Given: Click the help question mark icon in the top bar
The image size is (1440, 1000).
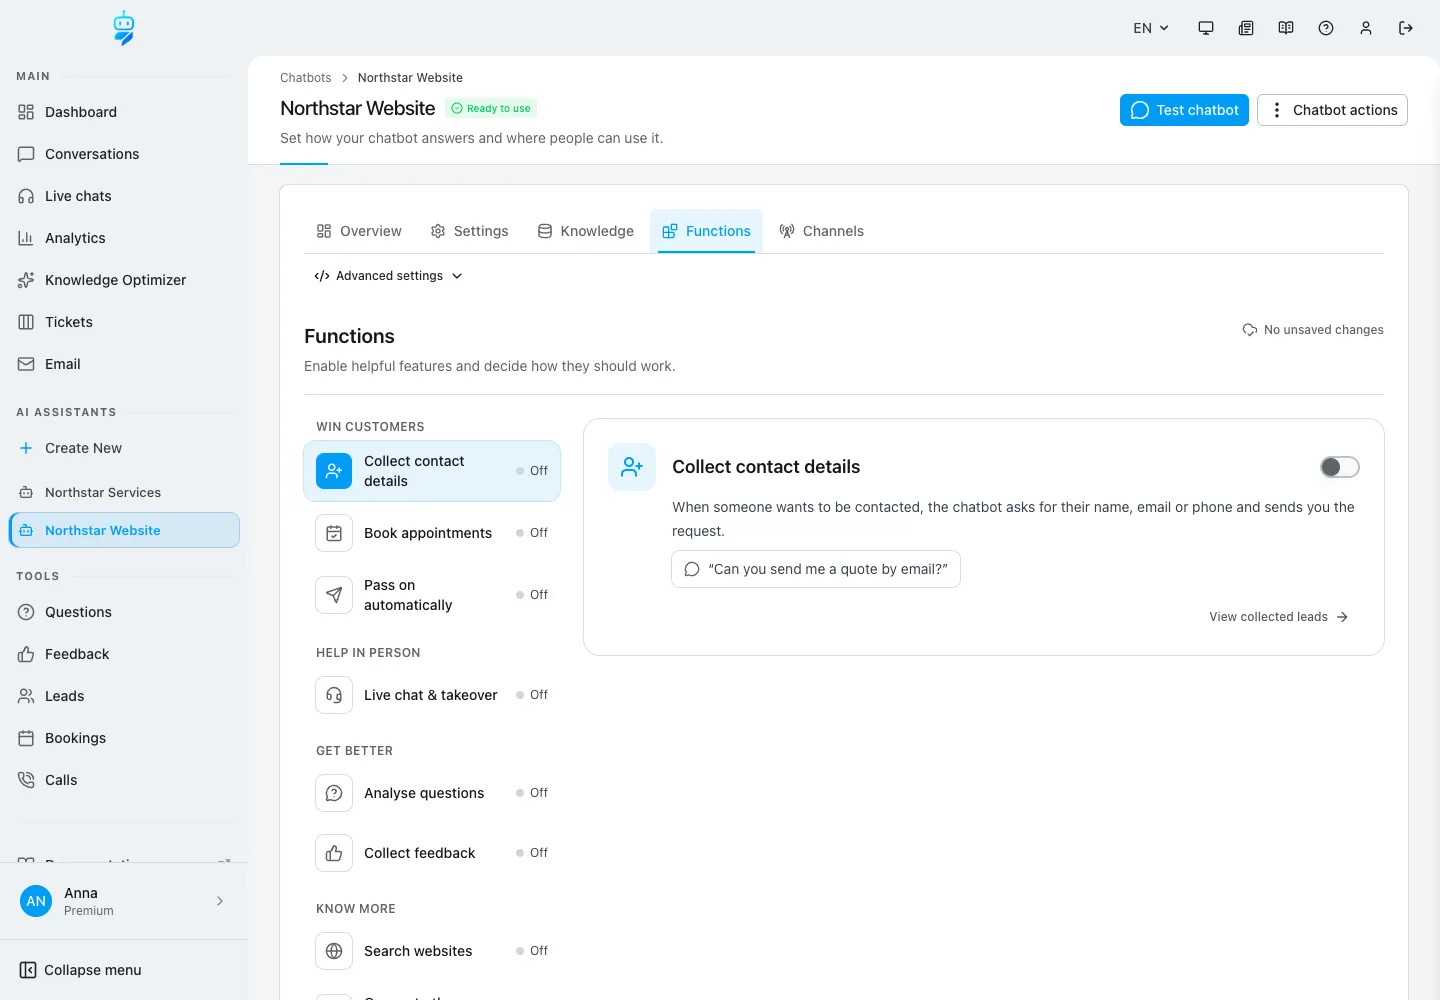Looking at the screenshot, I should tap(1326, 28).
